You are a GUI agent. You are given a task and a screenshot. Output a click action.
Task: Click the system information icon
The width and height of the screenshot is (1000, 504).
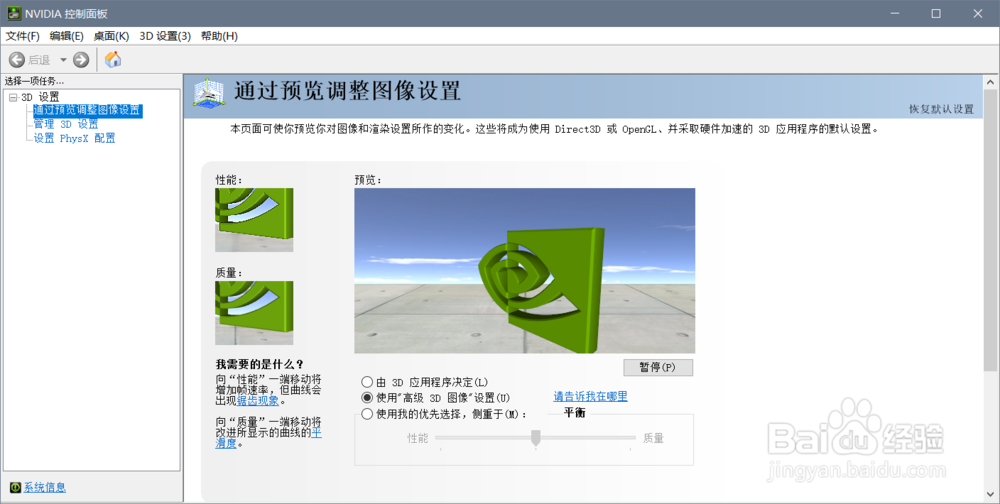(x=15, y=488)
